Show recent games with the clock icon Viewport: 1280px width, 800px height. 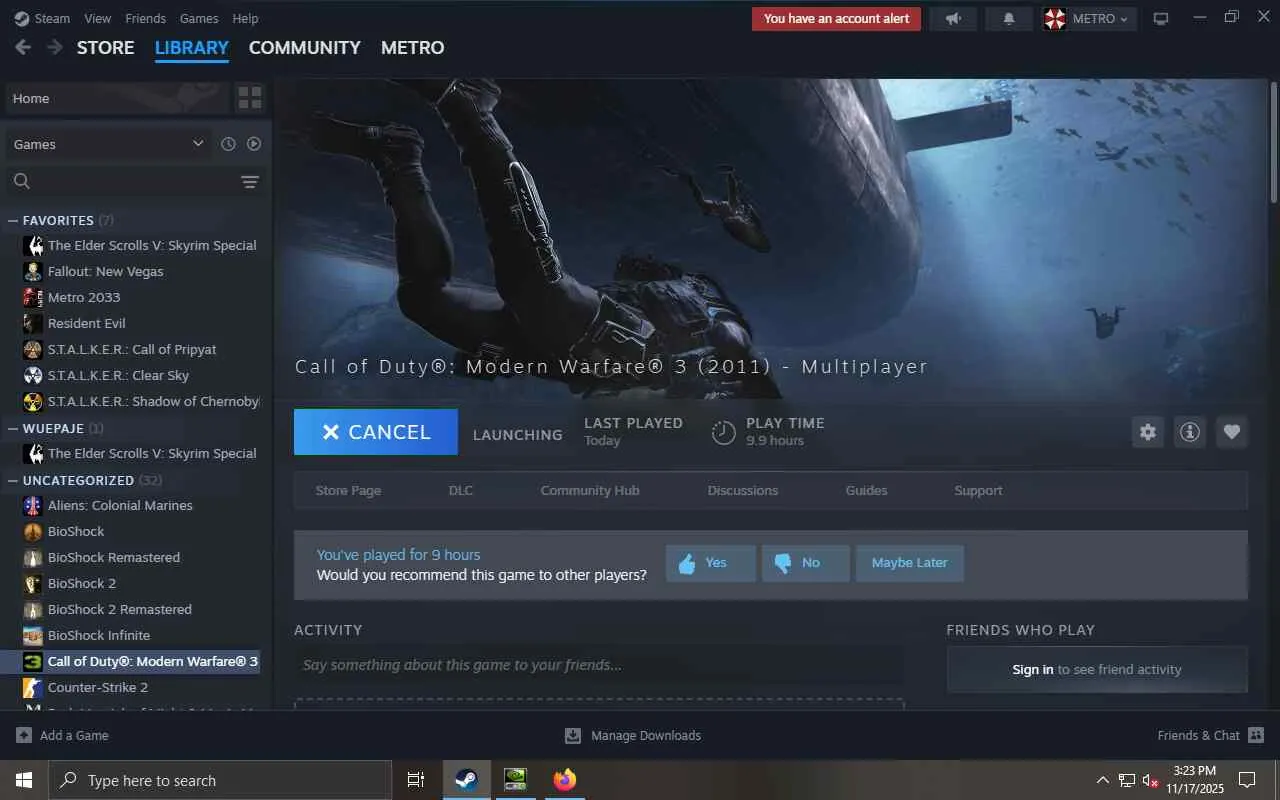228,144
